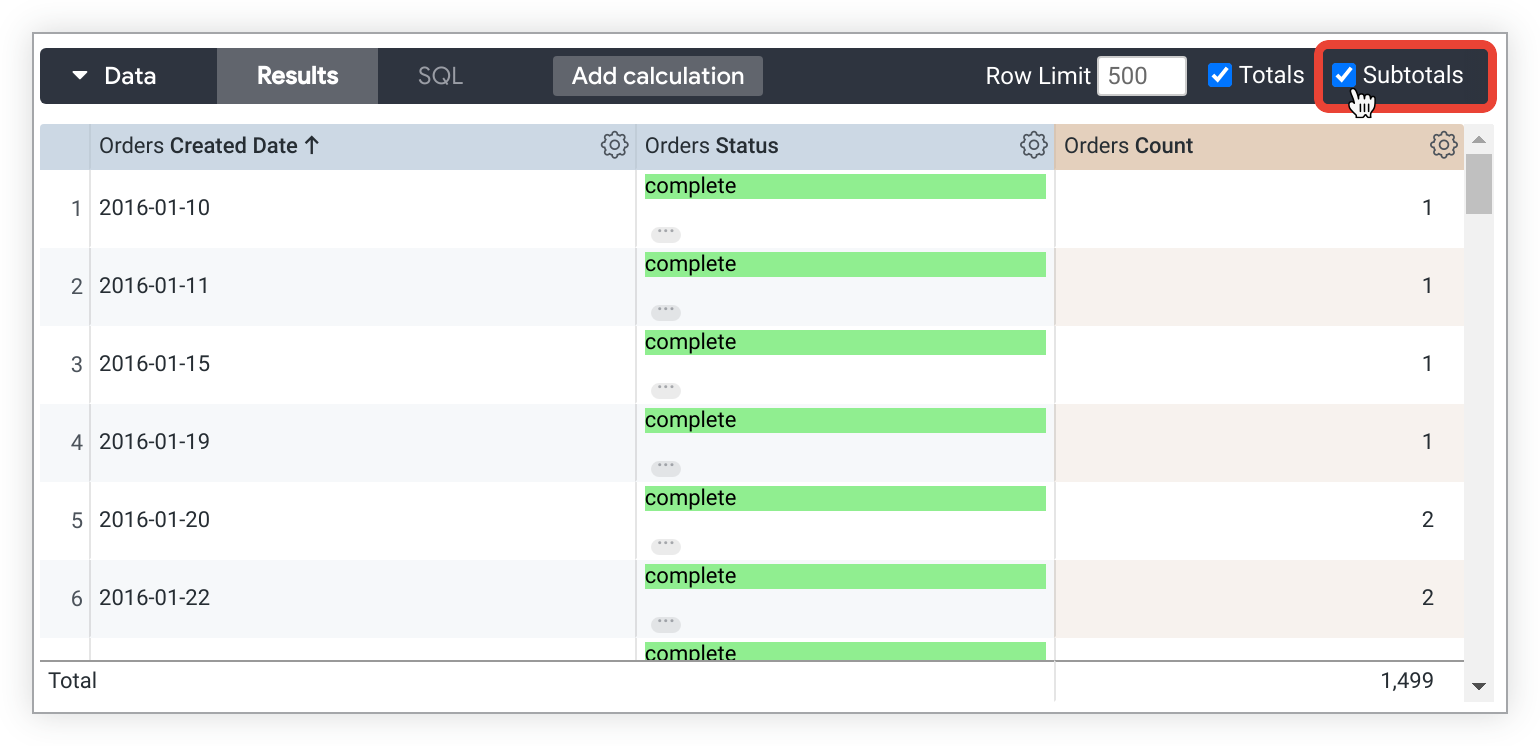The width and height of the screenshot is (1540, 746).
Task: Click the ellipsis under the 2016-01-15 status
Action: 665,390
